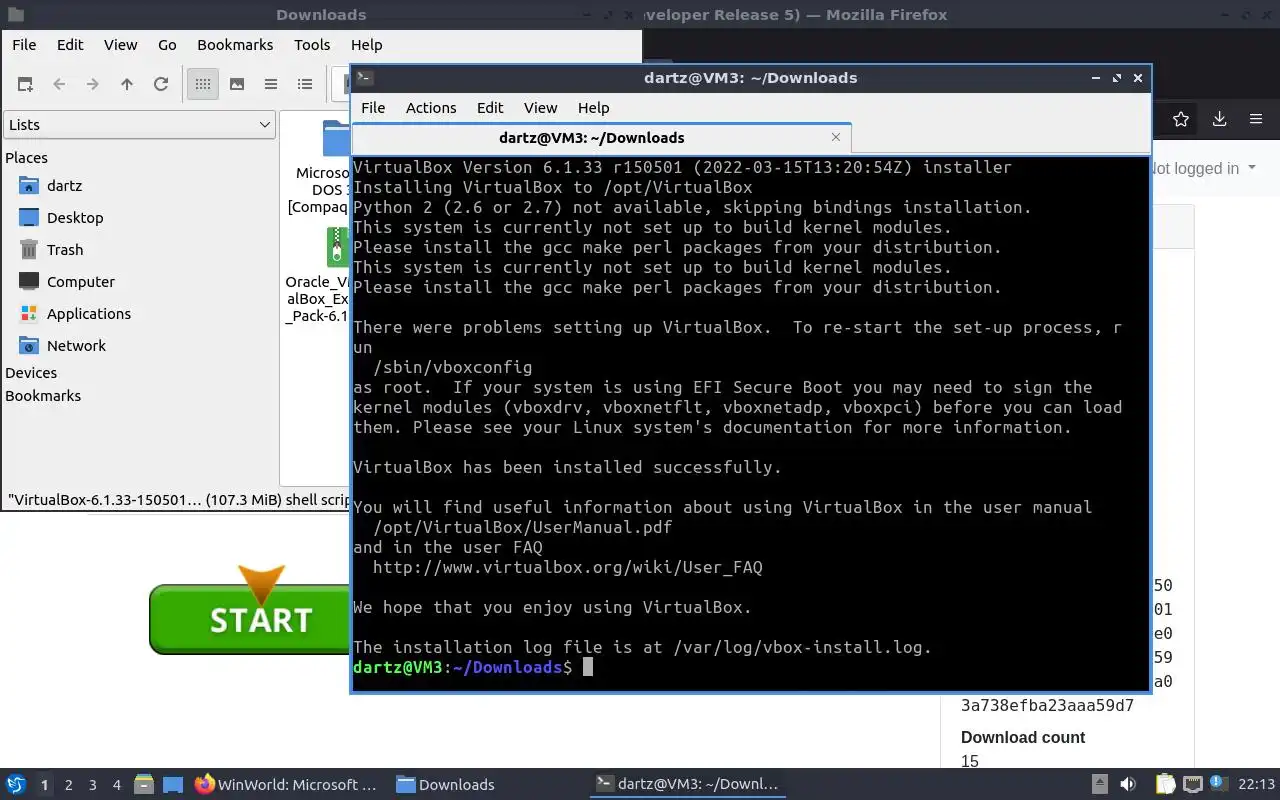Bookmark page with Firefox star icon
Image resolution: width=1280 pixels, height=800 pixels.
(1181, 119)
